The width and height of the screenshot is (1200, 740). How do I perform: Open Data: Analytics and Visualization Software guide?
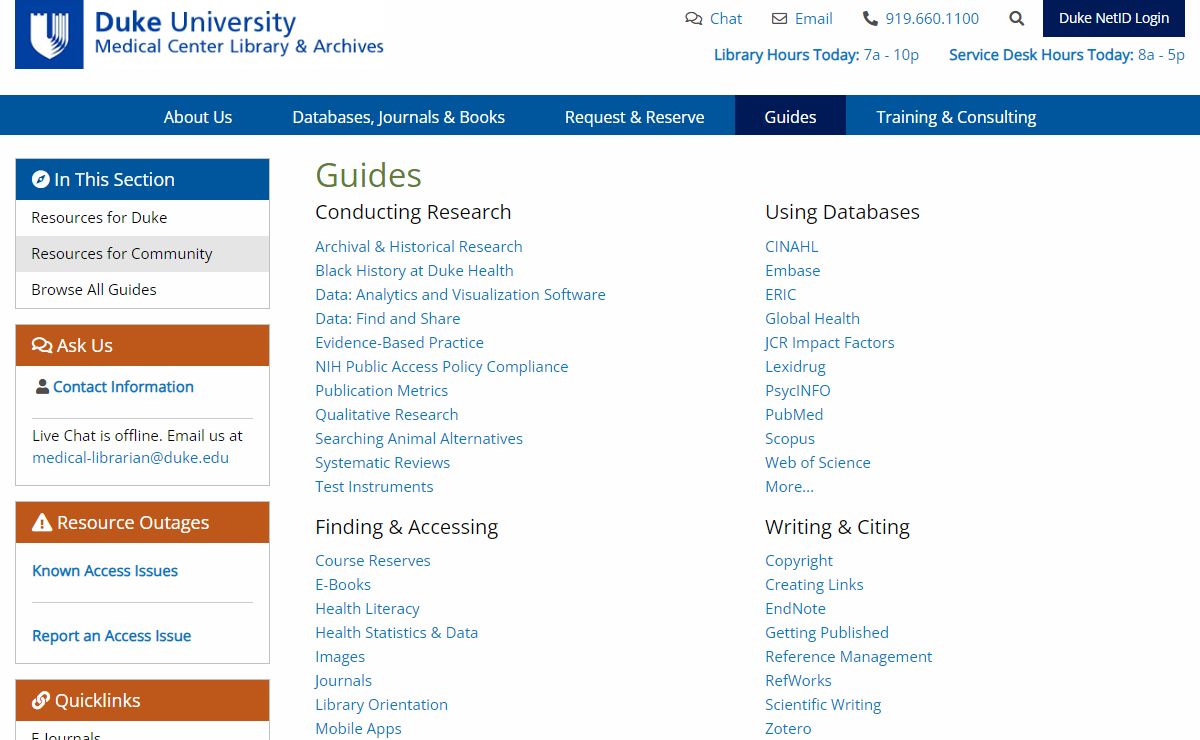[460, 294]
